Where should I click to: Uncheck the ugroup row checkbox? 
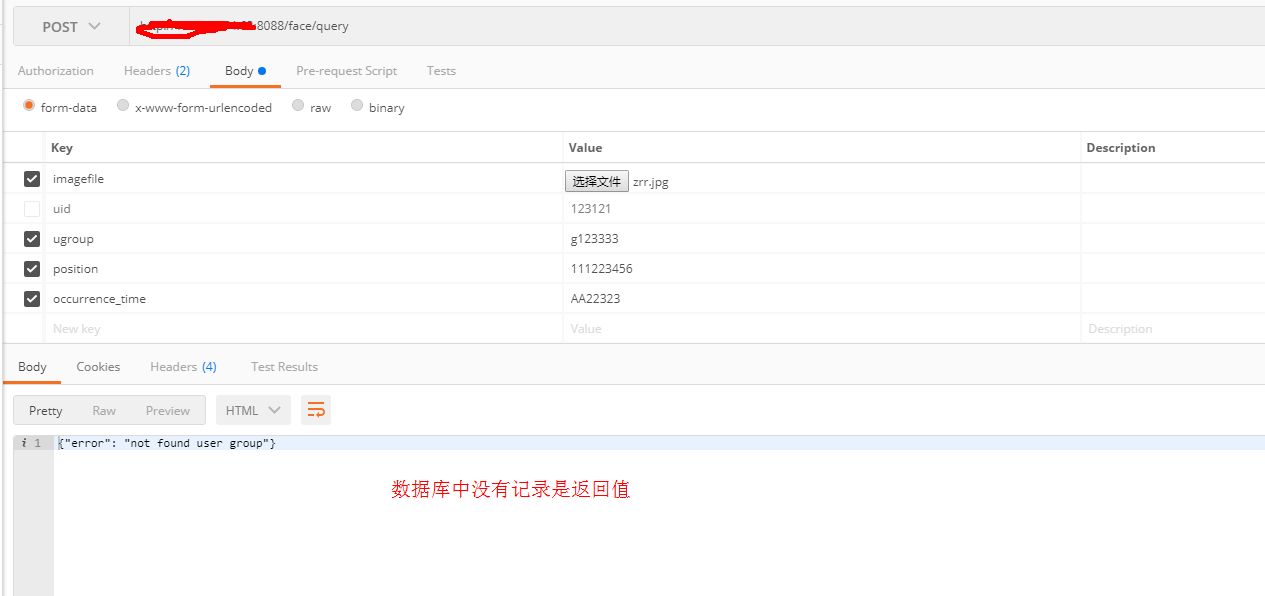[x=32, y=239]
